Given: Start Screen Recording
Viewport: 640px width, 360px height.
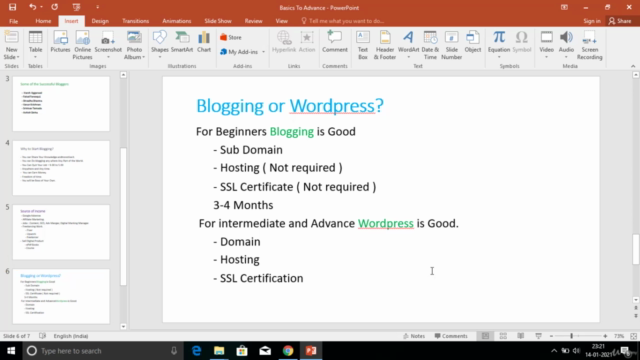Looking at the screenshot, I should [590, 45].
